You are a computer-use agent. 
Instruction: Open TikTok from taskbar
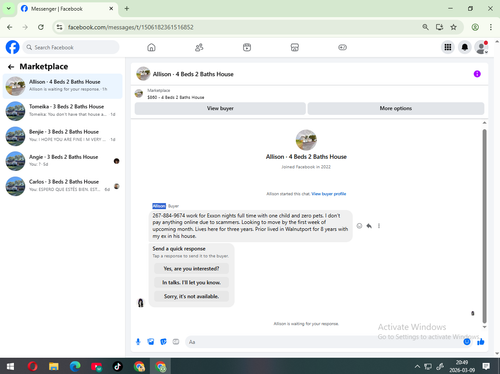tap(118, 367)
